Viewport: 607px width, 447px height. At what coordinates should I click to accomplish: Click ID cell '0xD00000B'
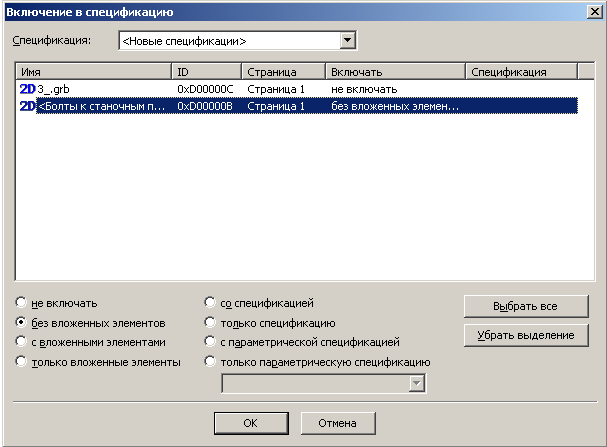point(205,106)
